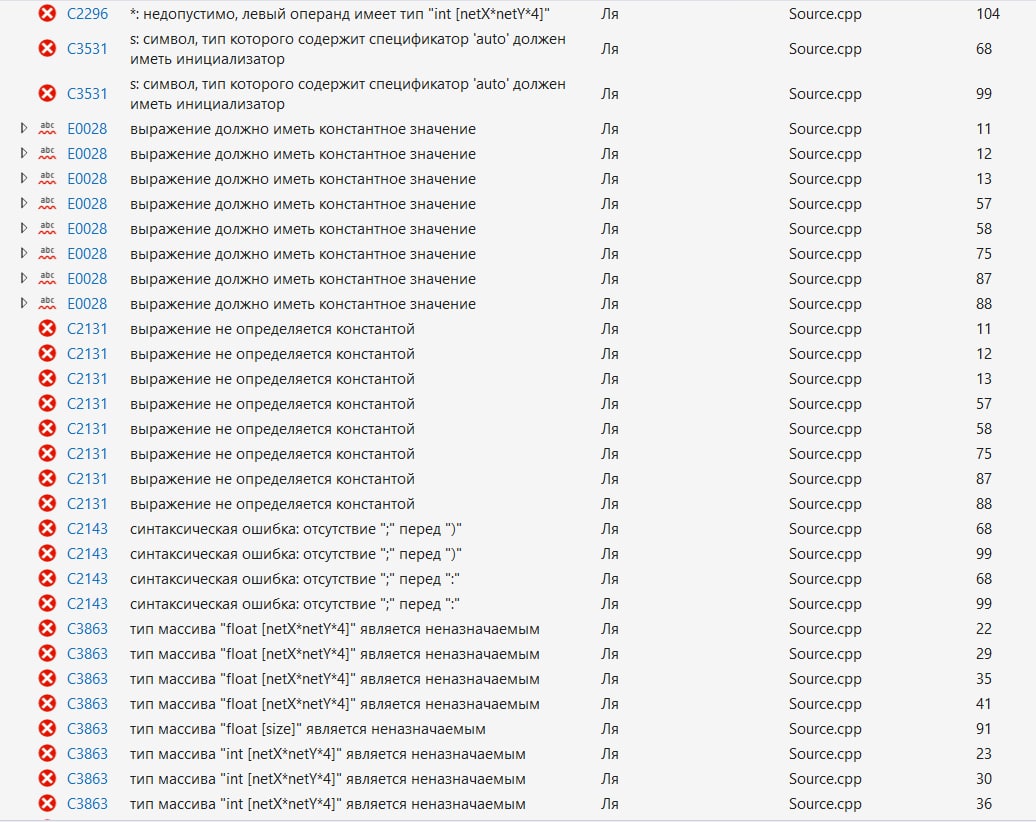Open the C2131 code link for line 58

(87, 429)
